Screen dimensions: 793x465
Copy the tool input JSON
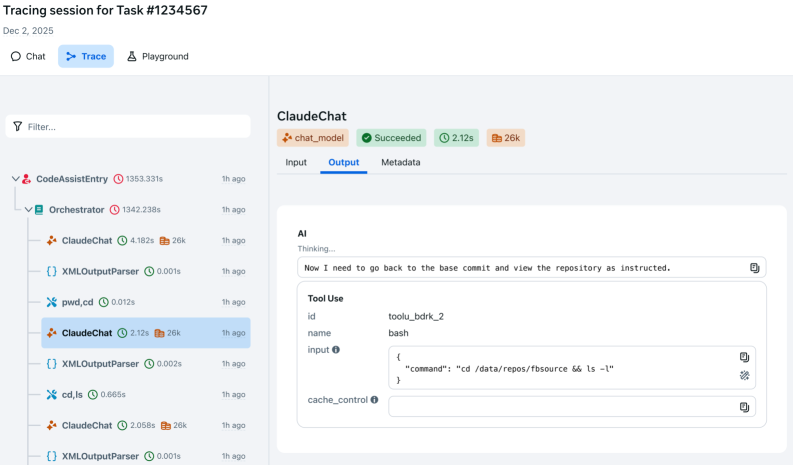click(744, 357)
